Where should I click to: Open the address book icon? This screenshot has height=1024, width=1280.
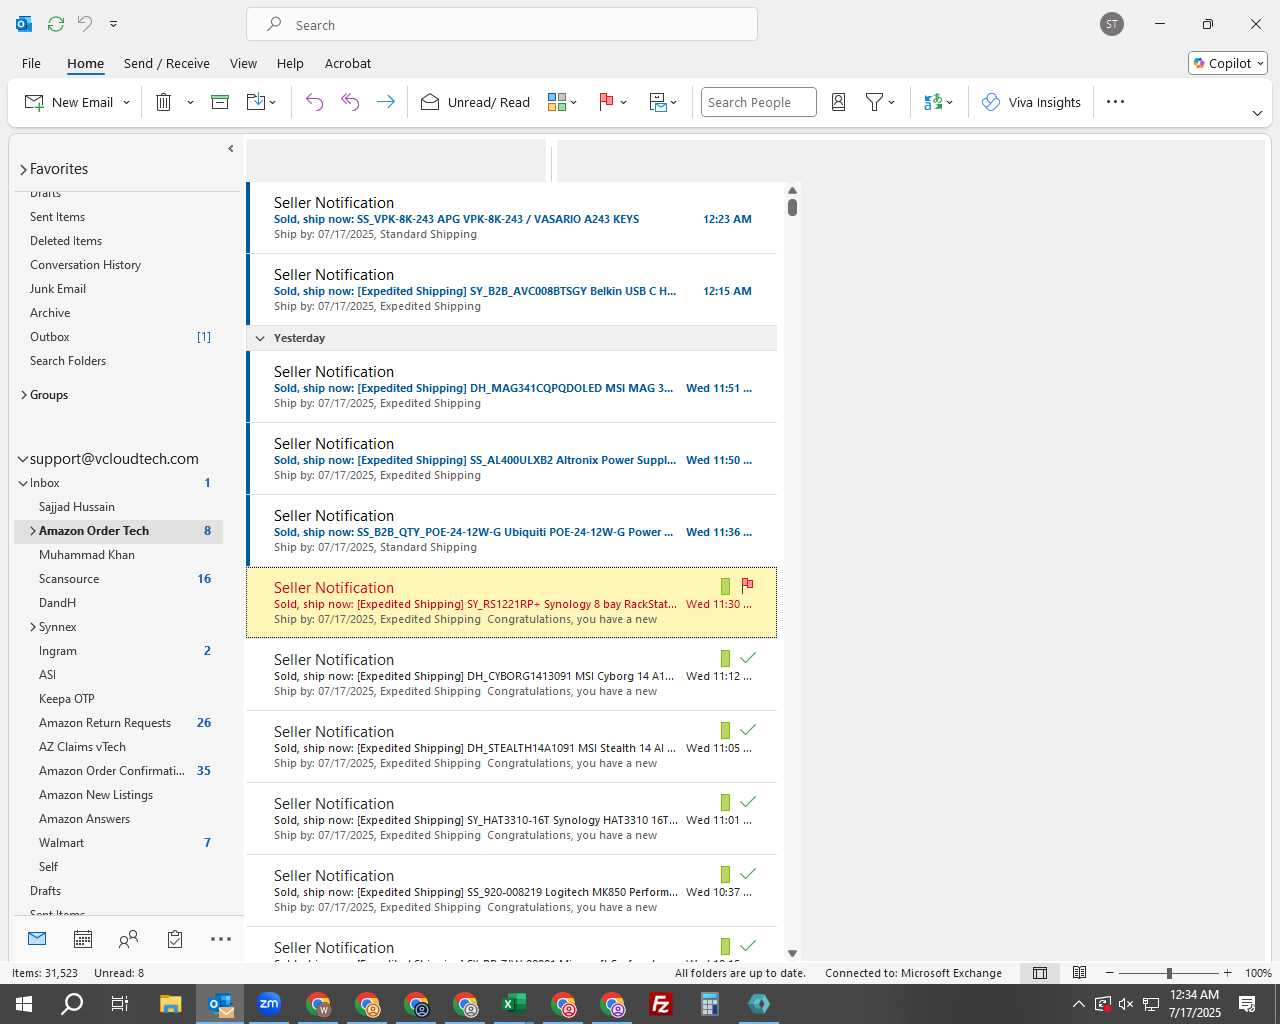(x=839, y=102)
